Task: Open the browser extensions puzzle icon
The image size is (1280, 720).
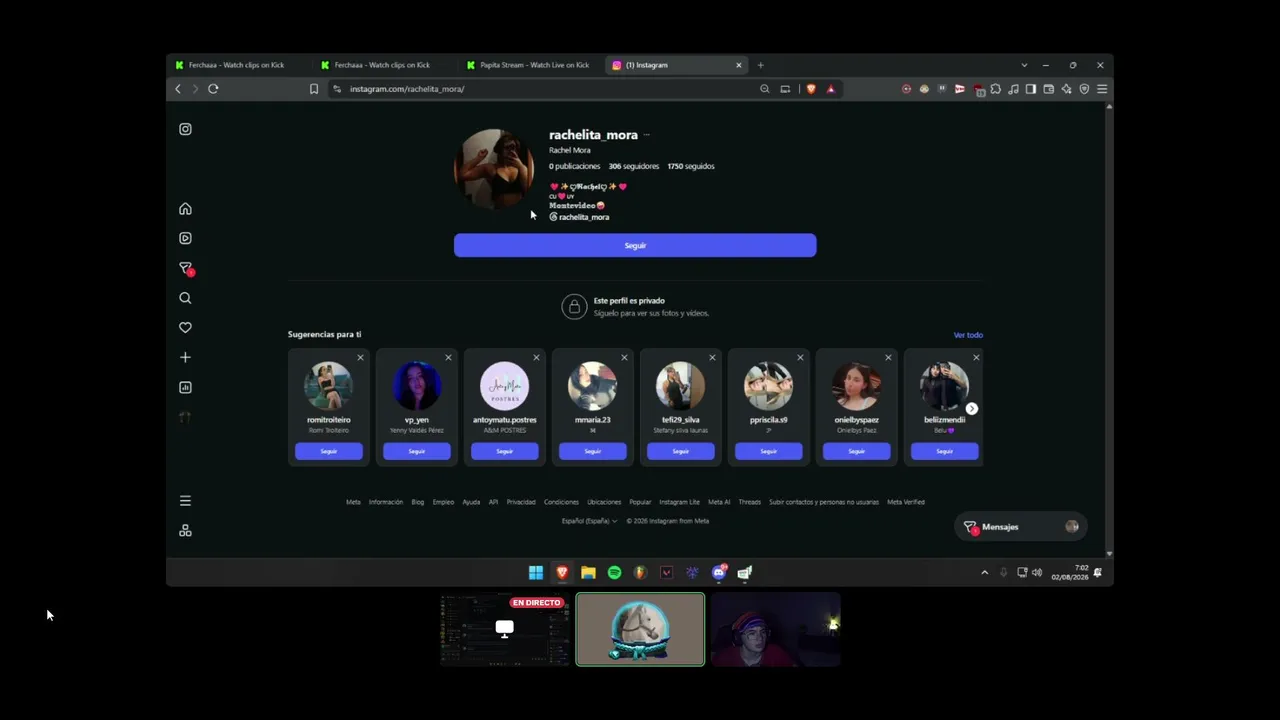Action: [x=995, y=89]
